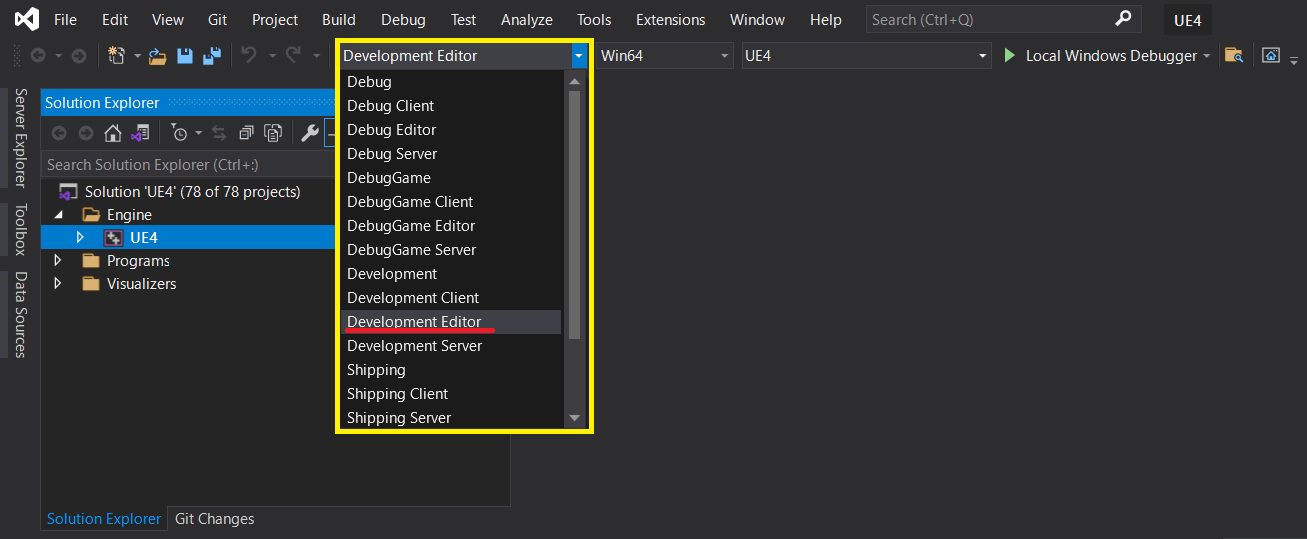Switch to the Solution Explorer tab
This screenshot has height=539, width=1307.
104,519
